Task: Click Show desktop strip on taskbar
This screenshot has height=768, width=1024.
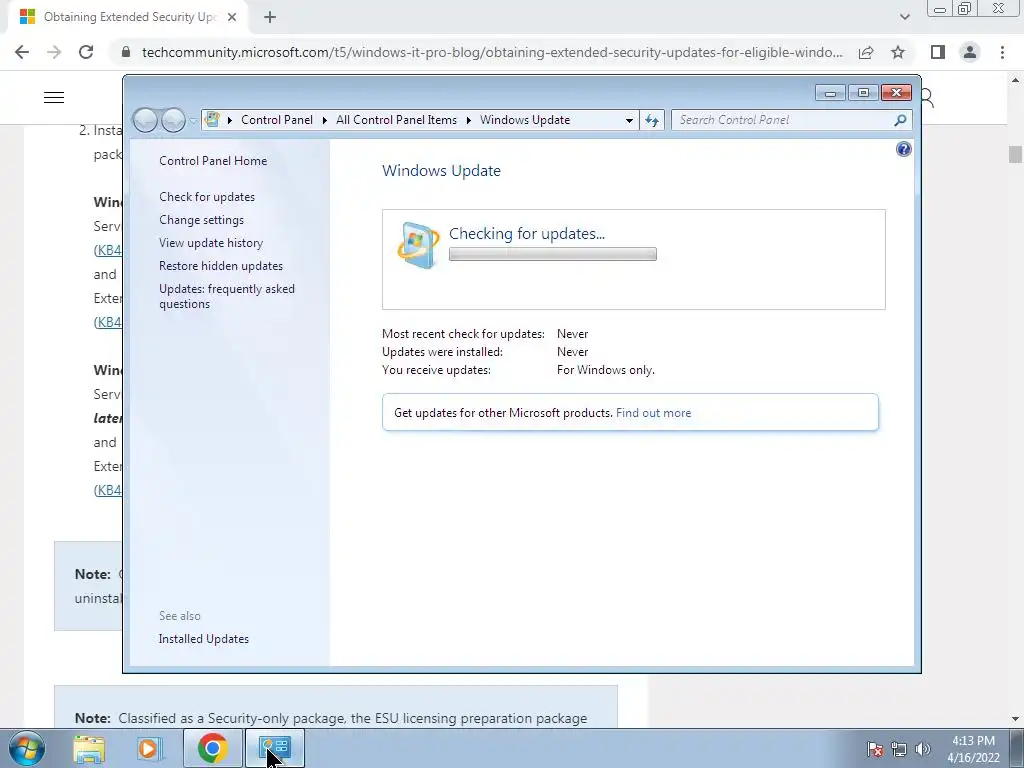Action: point(1019,748)
